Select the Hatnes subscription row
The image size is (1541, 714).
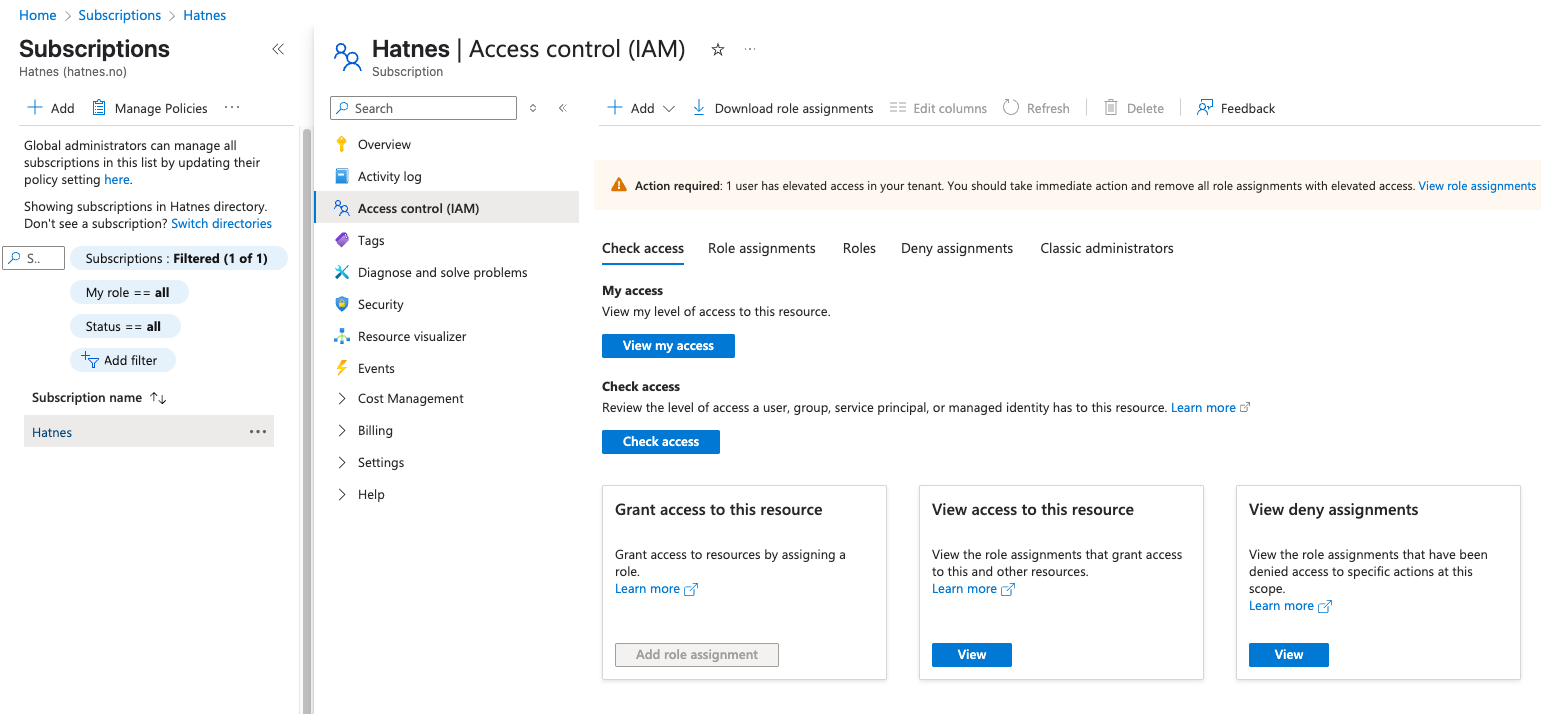(x=149, y=432)
